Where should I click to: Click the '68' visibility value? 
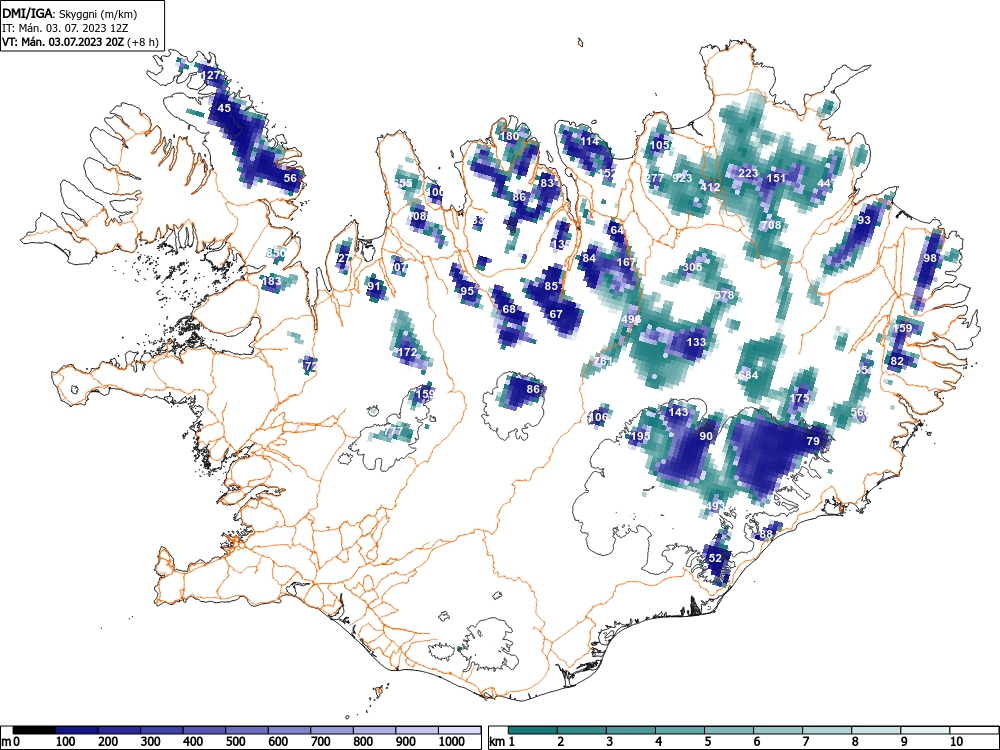click(509, 309)
